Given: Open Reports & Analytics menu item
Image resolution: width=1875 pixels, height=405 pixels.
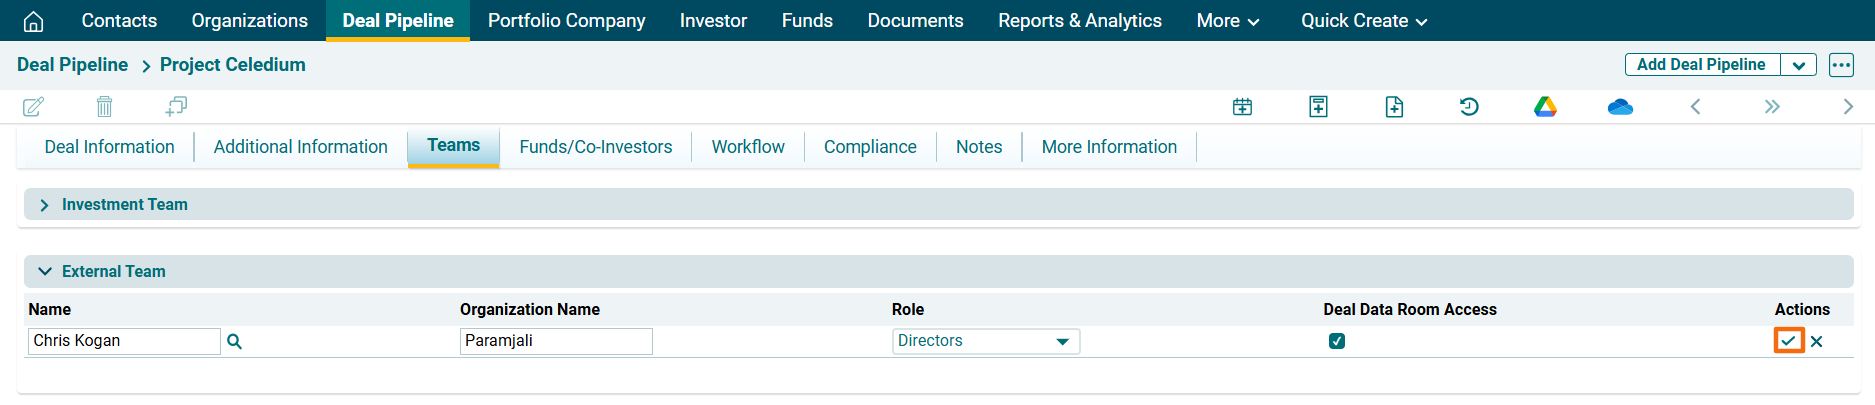Looking at the screenshot, I should pyautogui.click(x=1079, y=21).
